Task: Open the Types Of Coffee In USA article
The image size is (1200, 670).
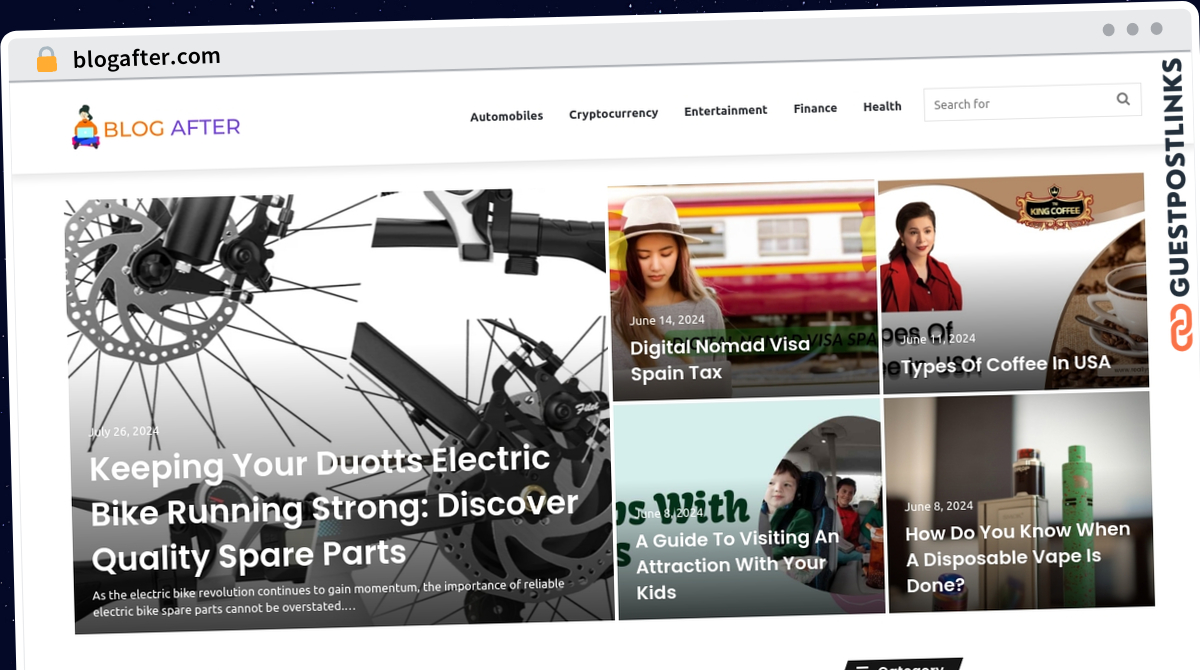Action: [1006, 365]
